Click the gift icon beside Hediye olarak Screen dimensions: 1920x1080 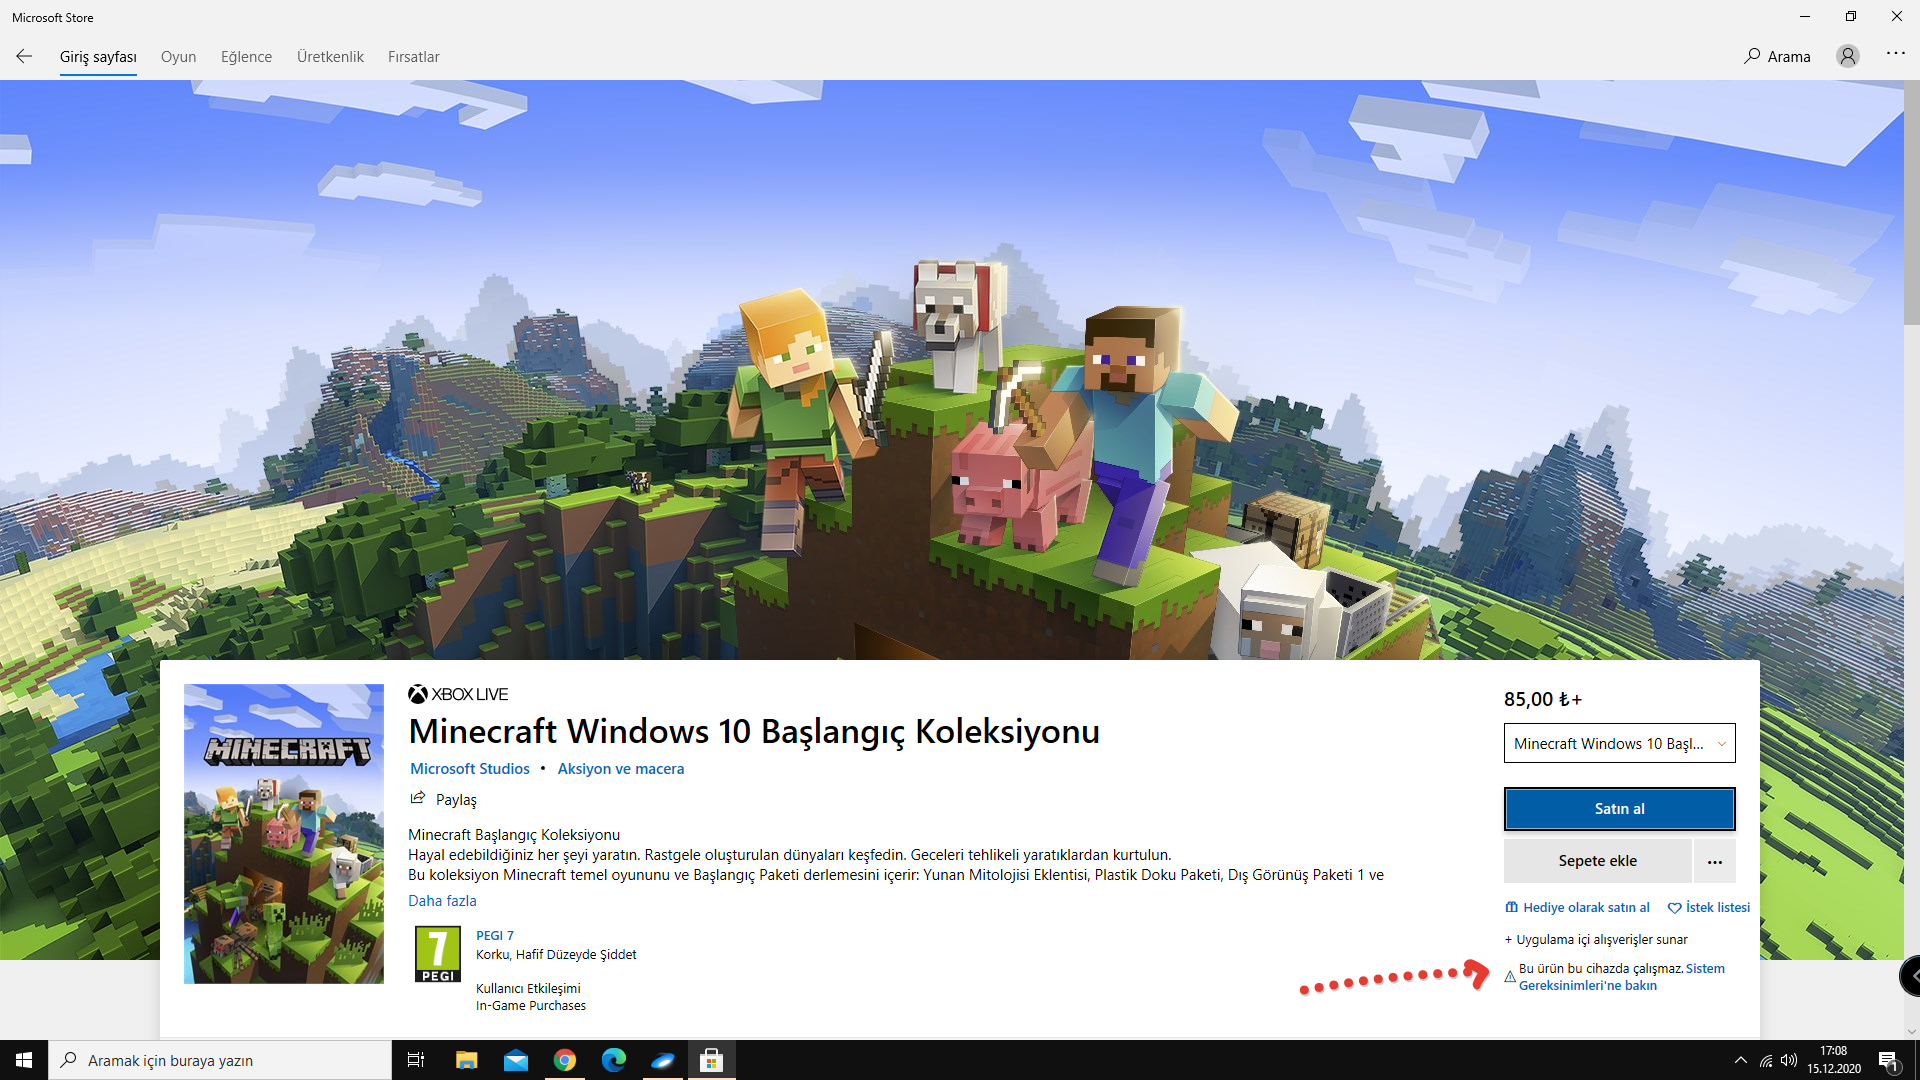[1511, 907]
